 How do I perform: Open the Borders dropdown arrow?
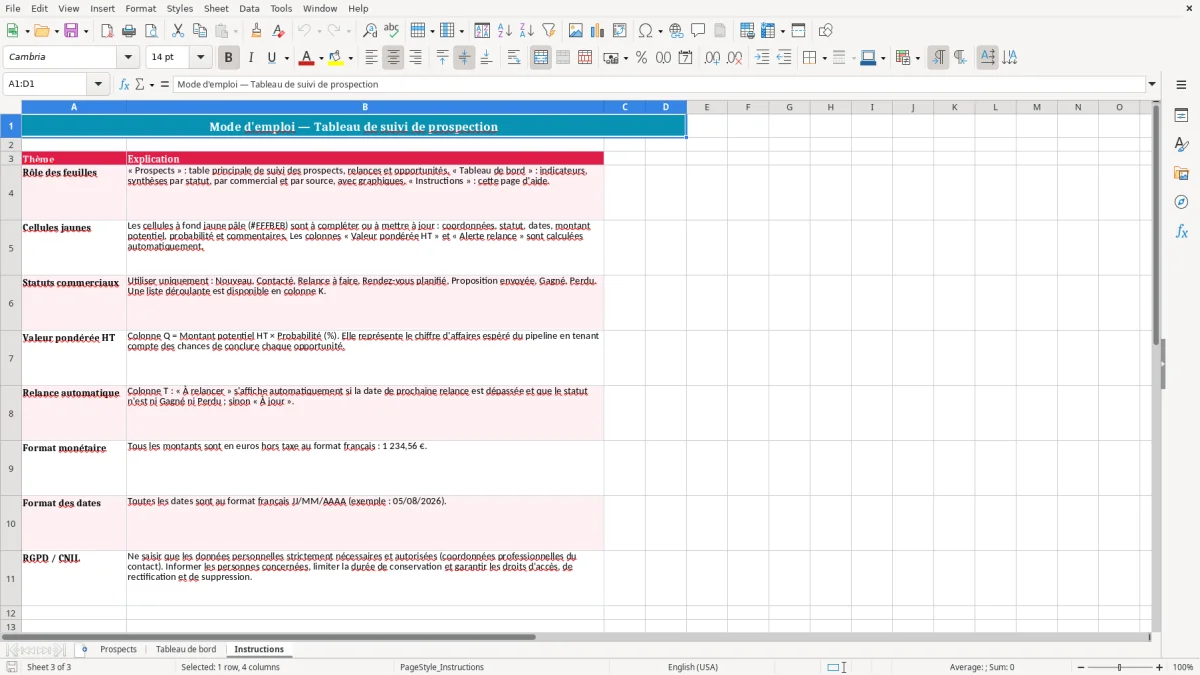(826, 58)
